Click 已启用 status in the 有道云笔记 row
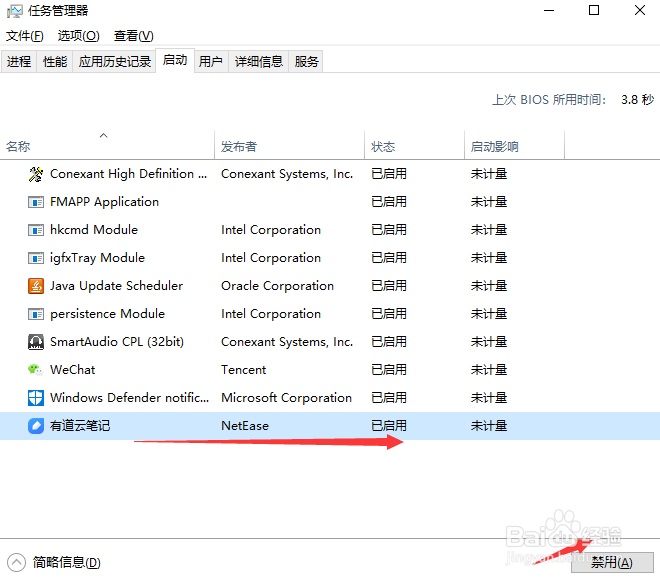 tap(389, 426)
